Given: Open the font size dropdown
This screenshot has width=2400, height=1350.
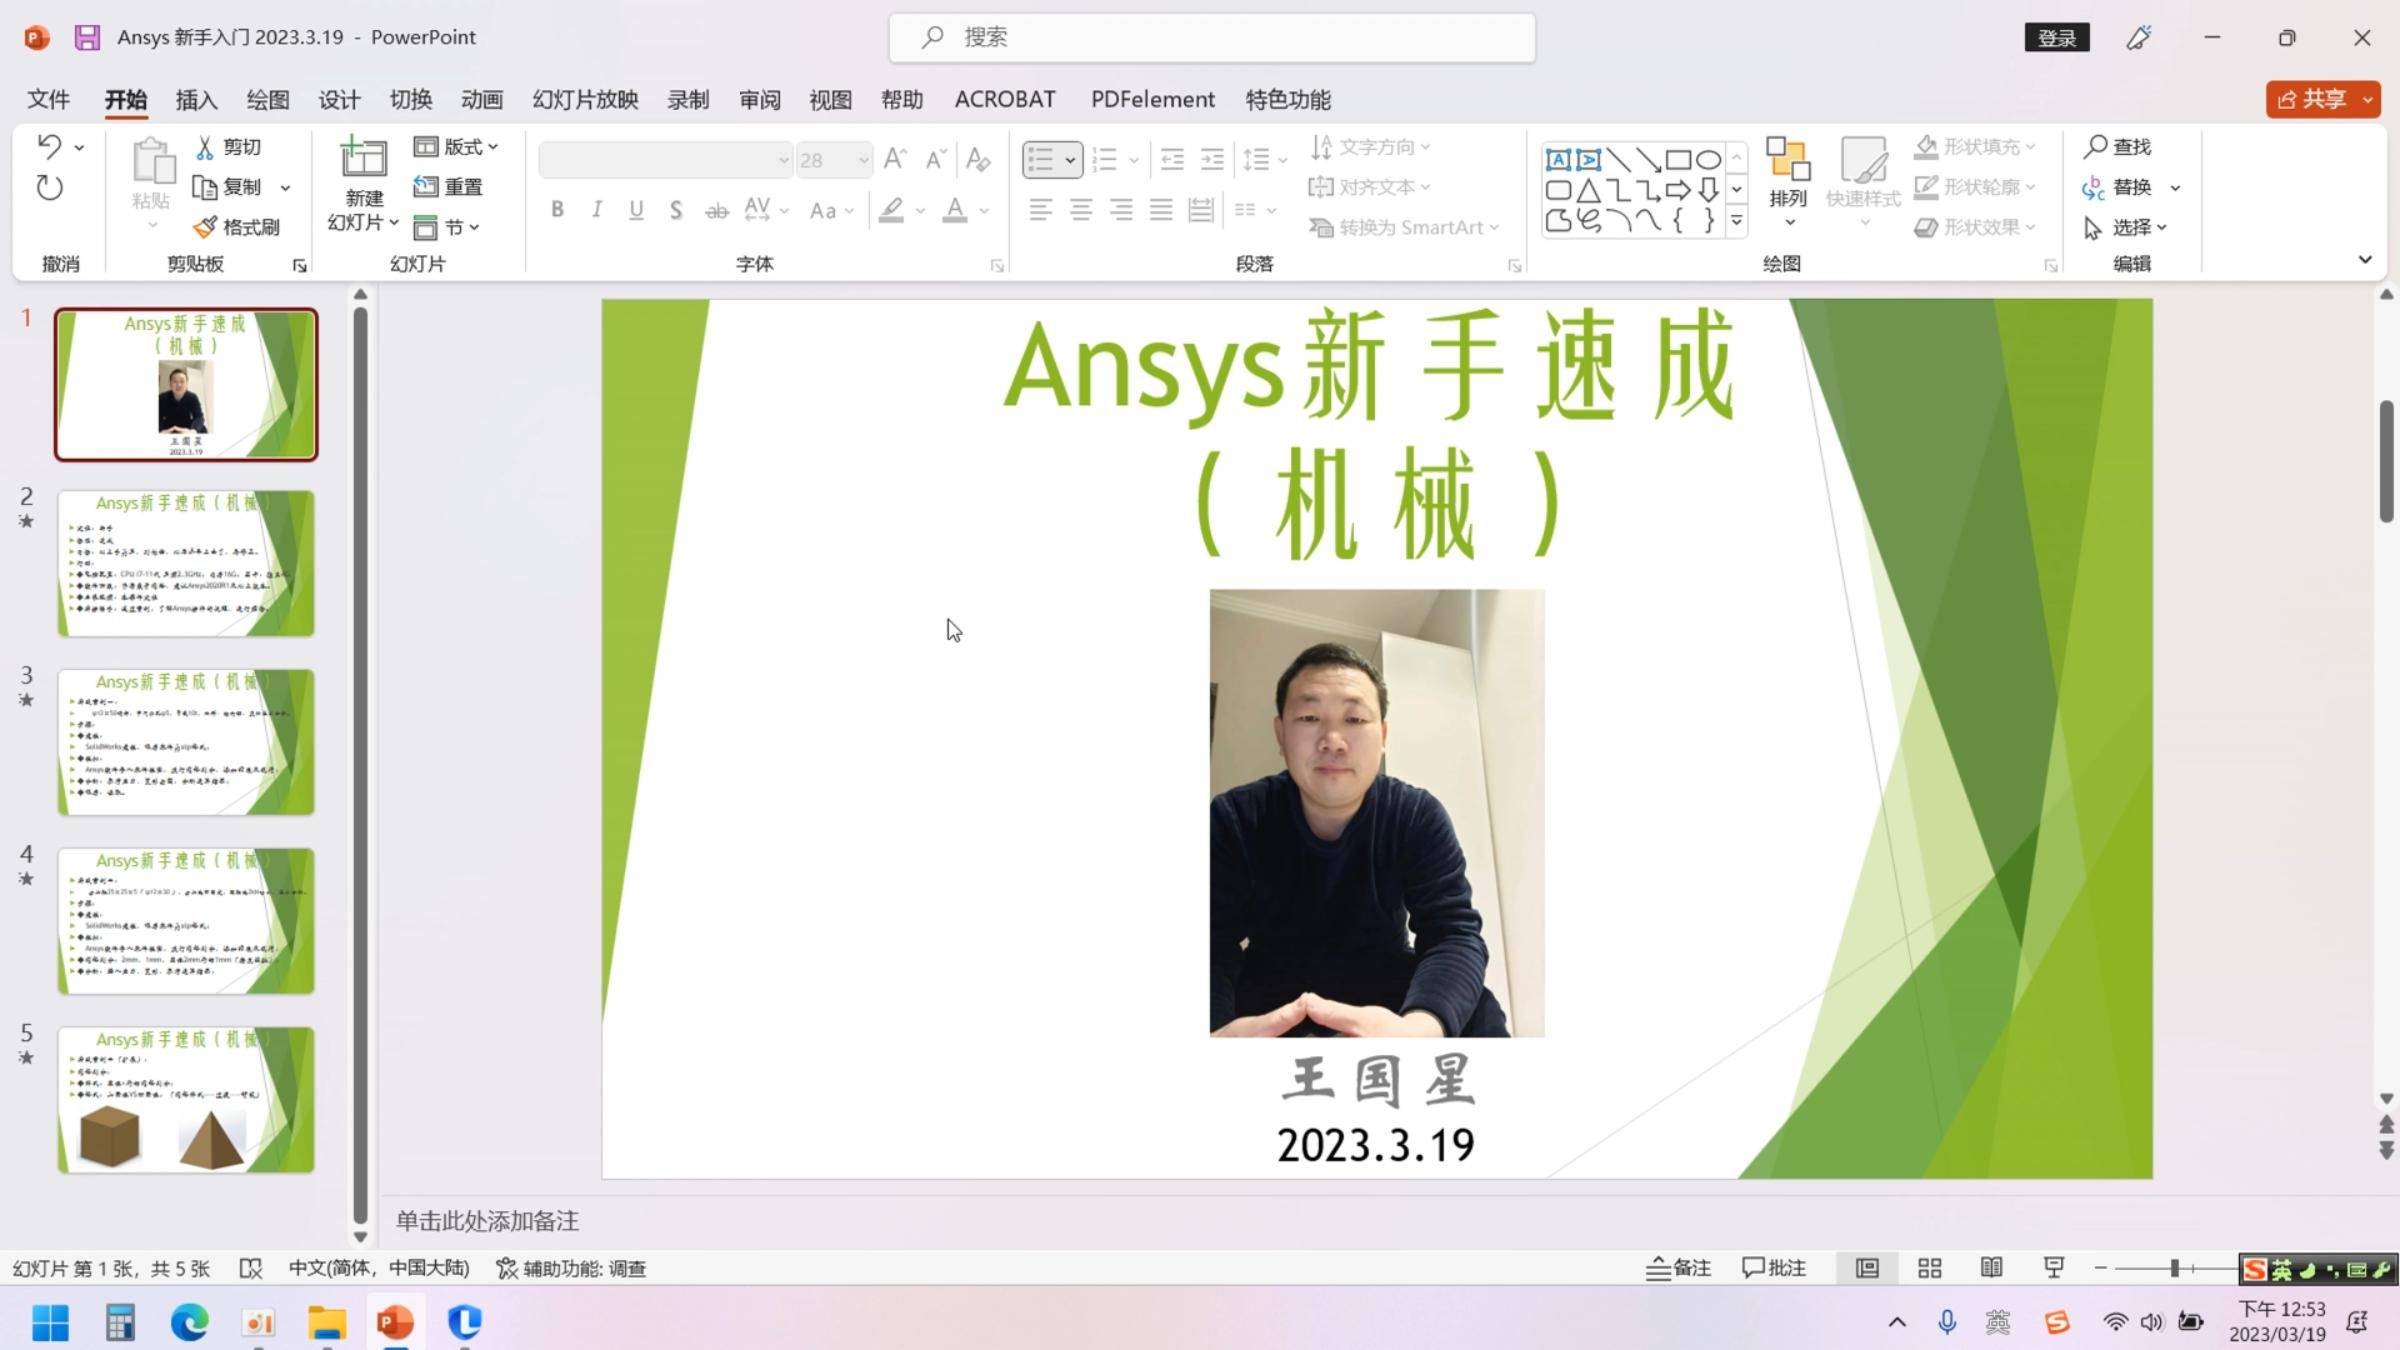Looking at the screenshot, I should 863,159.
